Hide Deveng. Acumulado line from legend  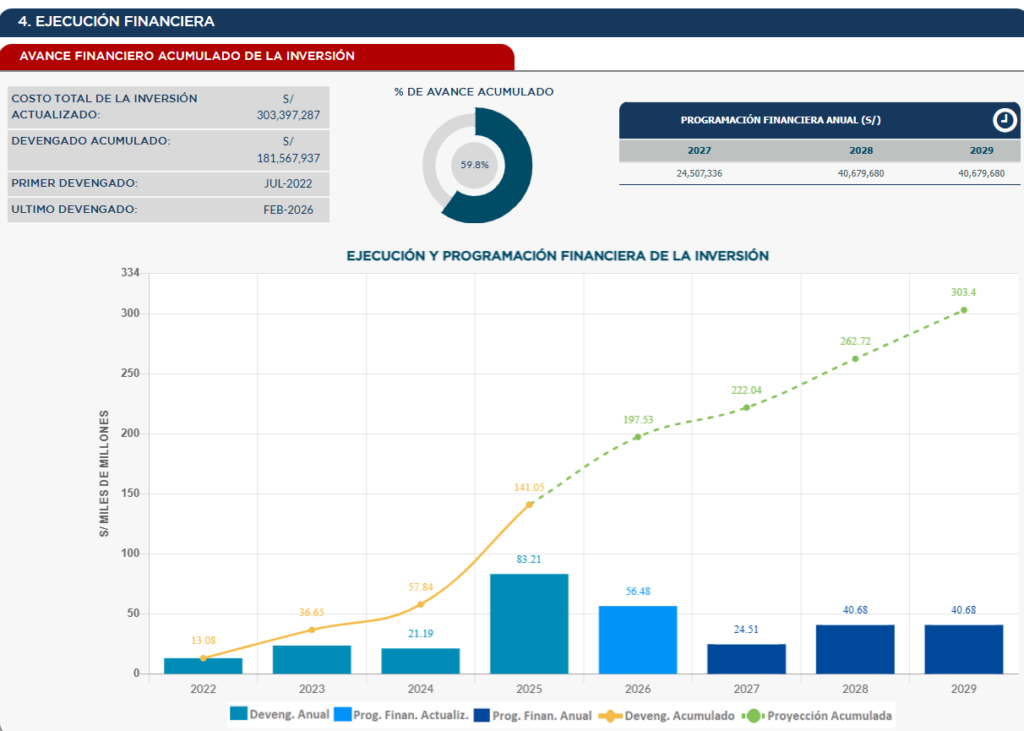click(666, 715)
